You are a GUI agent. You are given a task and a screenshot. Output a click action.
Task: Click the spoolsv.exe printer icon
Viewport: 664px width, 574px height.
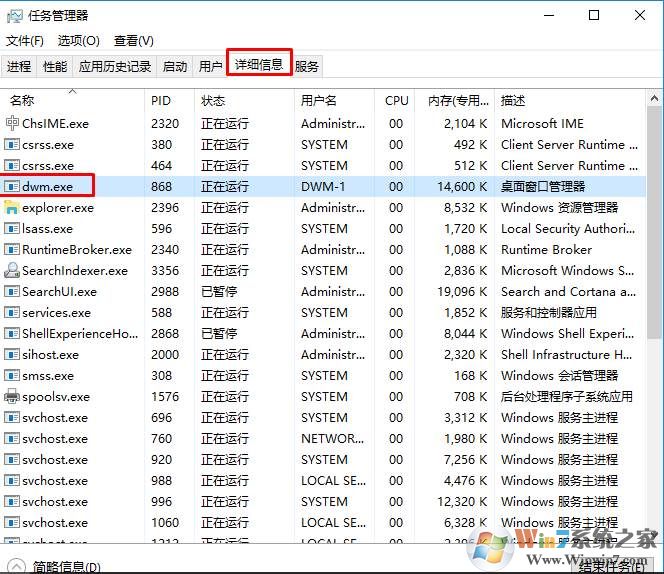(12, 397)
